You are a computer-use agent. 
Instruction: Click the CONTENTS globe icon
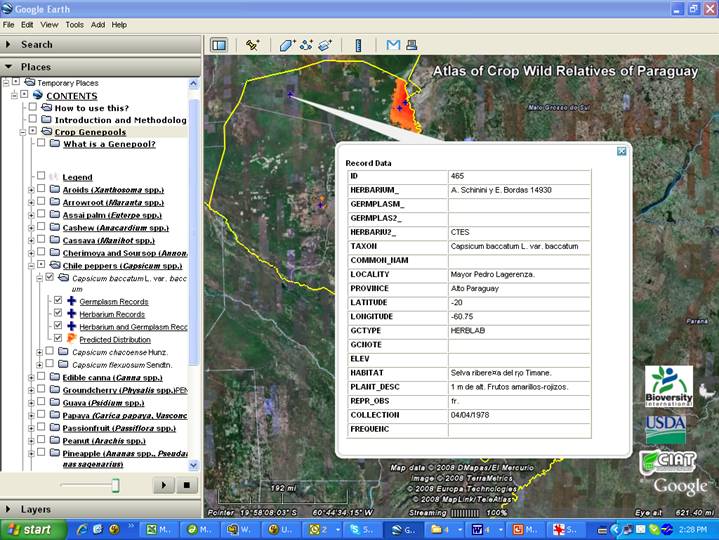(38, 95)
